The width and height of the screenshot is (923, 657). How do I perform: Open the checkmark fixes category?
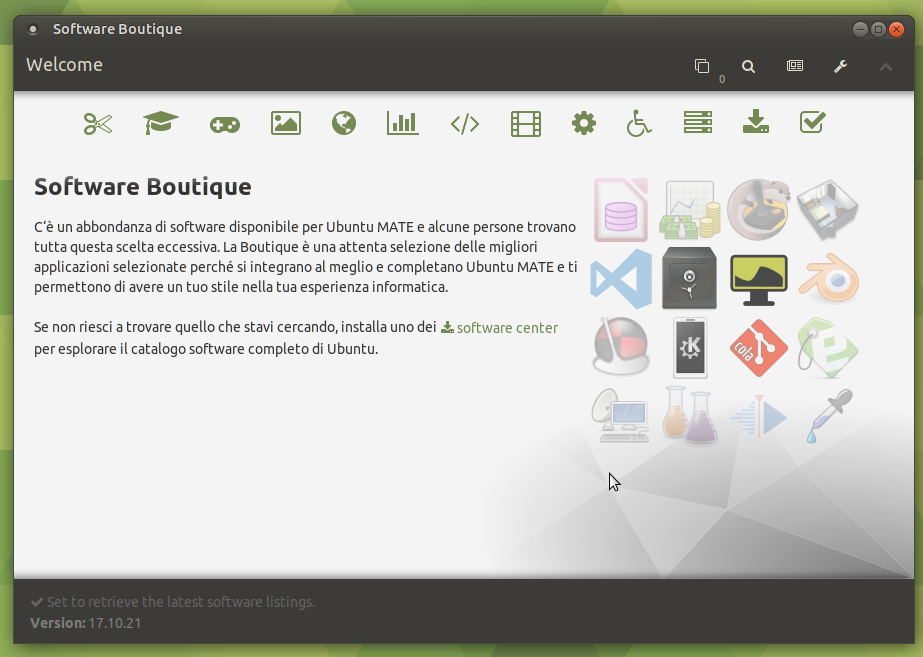coord(813,122)
